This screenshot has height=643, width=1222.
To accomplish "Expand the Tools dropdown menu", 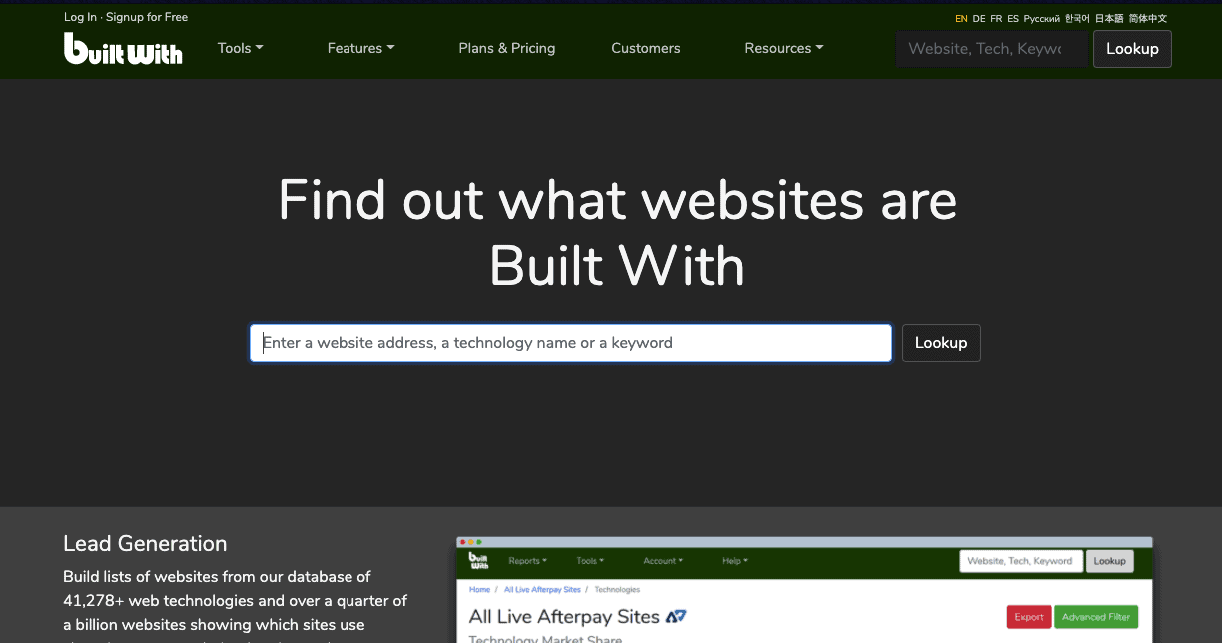I will (240, 48).
